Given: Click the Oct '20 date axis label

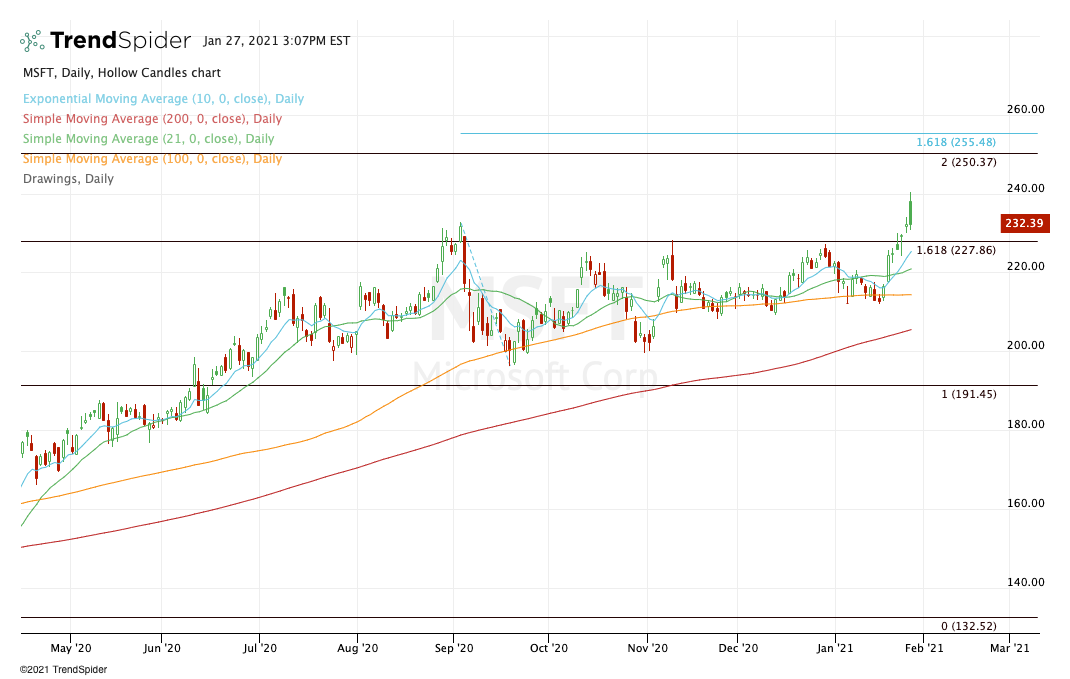Looking at the screenshot, I should 549,648.
